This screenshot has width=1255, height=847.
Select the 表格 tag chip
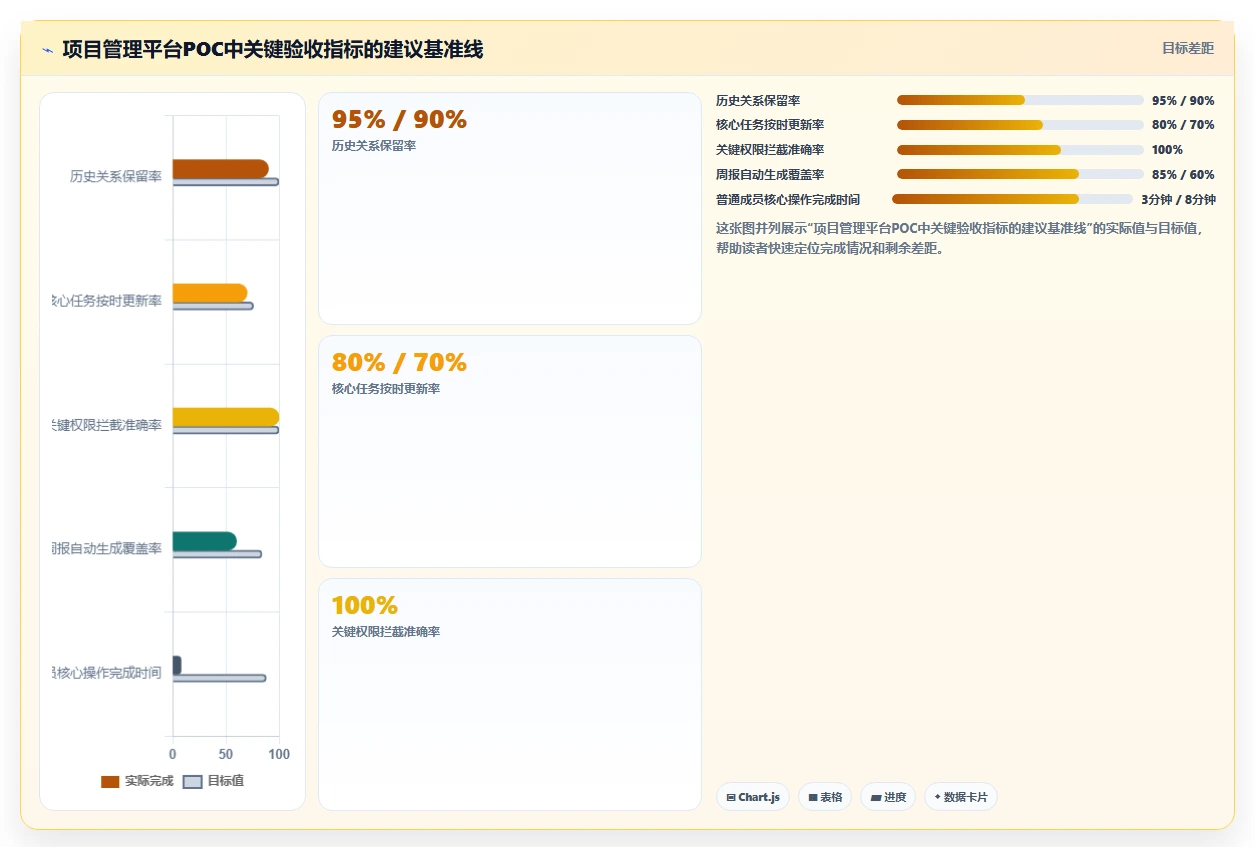(825, 797)
